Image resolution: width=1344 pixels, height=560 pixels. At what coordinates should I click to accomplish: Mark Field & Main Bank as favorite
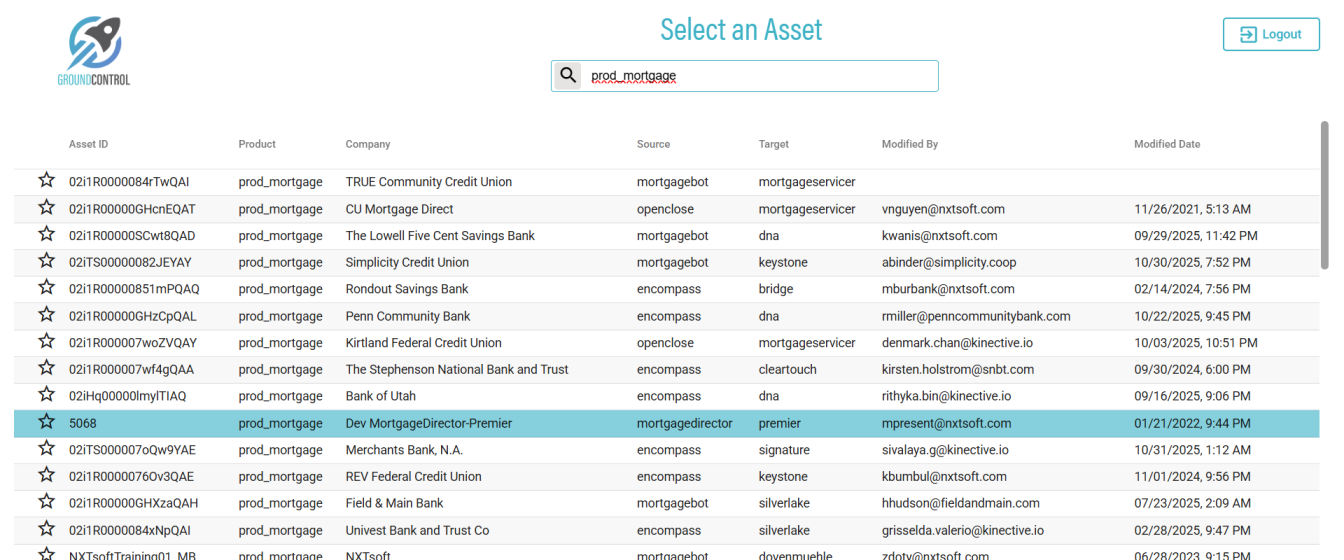(x=46, y=502)
